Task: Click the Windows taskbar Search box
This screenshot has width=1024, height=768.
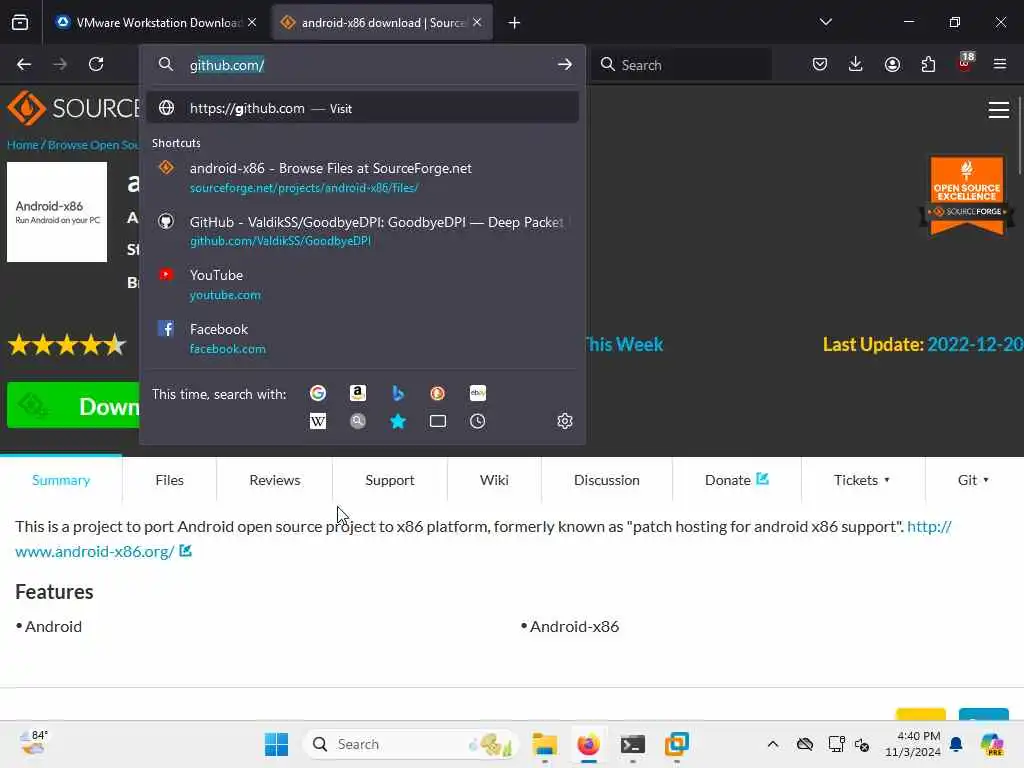Action: tap(410, 744)
